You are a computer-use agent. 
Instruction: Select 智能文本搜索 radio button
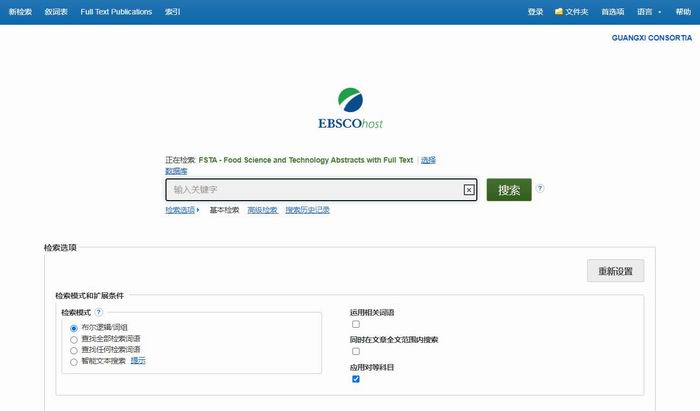[74, 362]
